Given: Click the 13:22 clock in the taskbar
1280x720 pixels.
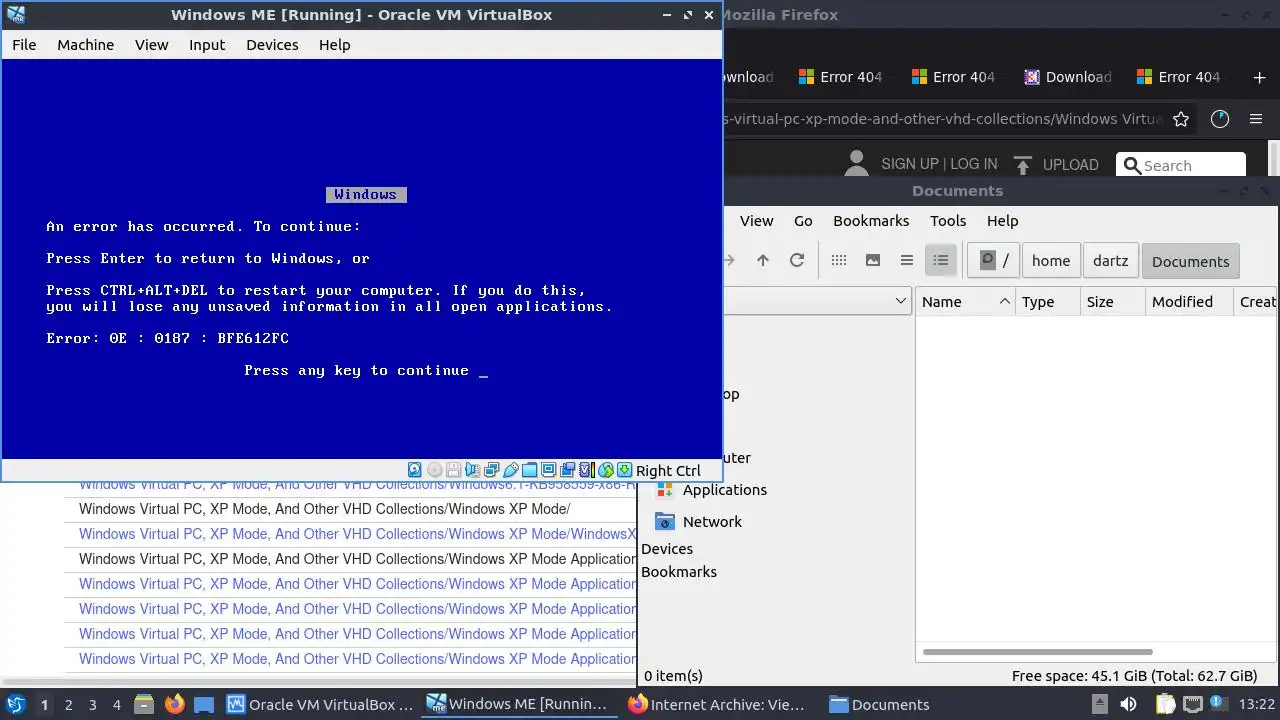Looking at the screenshot, I should [x=1259, y=704].
